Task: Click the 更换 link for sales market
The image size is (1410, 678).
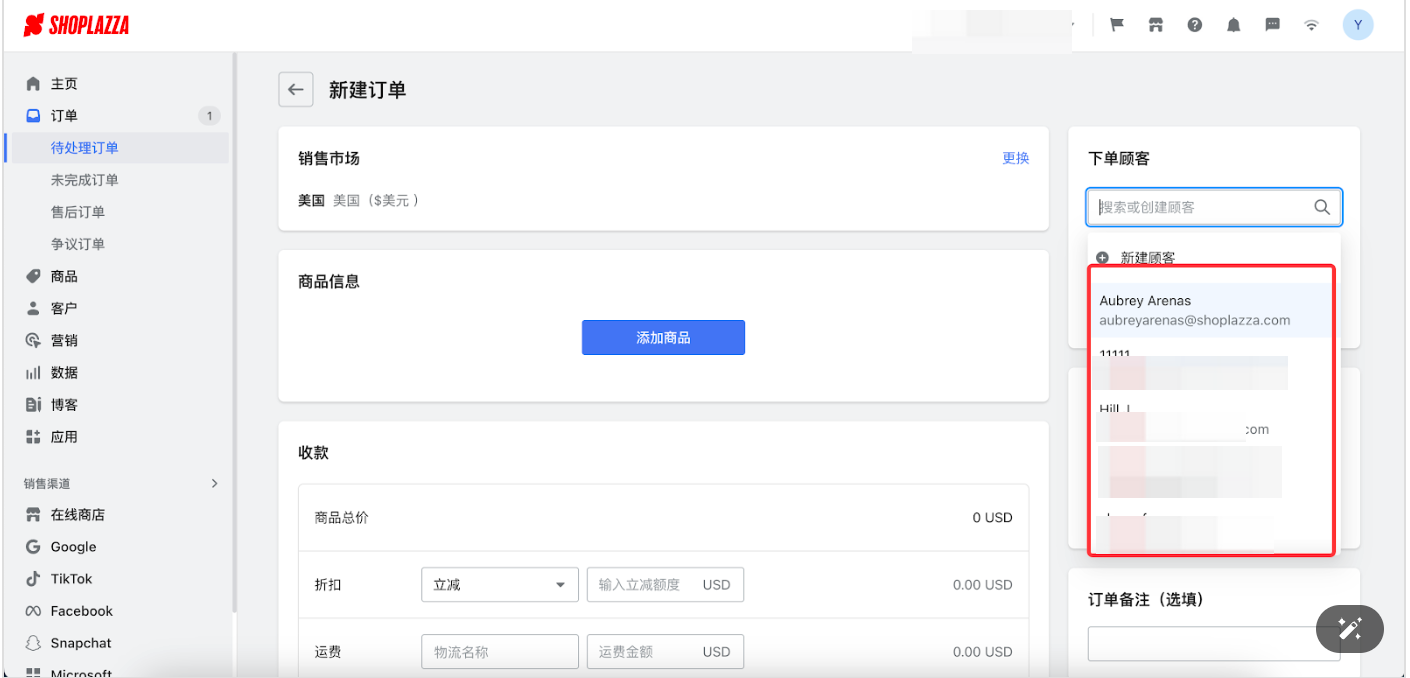Action: [1015, 158]
